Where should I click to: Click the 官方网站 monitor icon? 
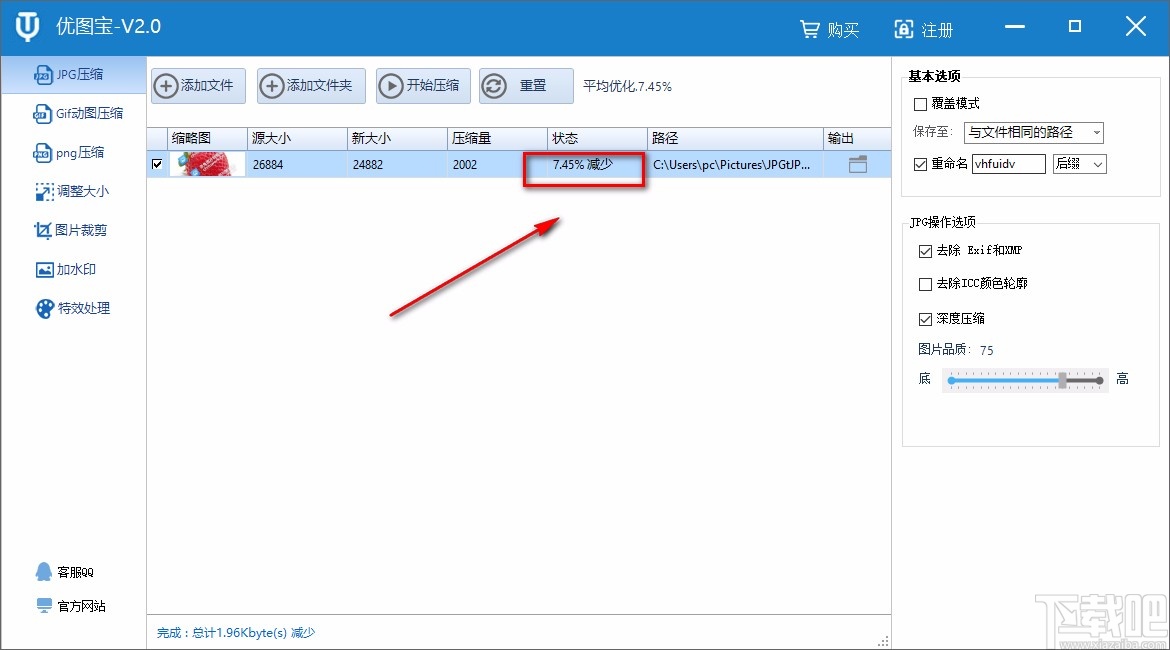tap(45, 605)
